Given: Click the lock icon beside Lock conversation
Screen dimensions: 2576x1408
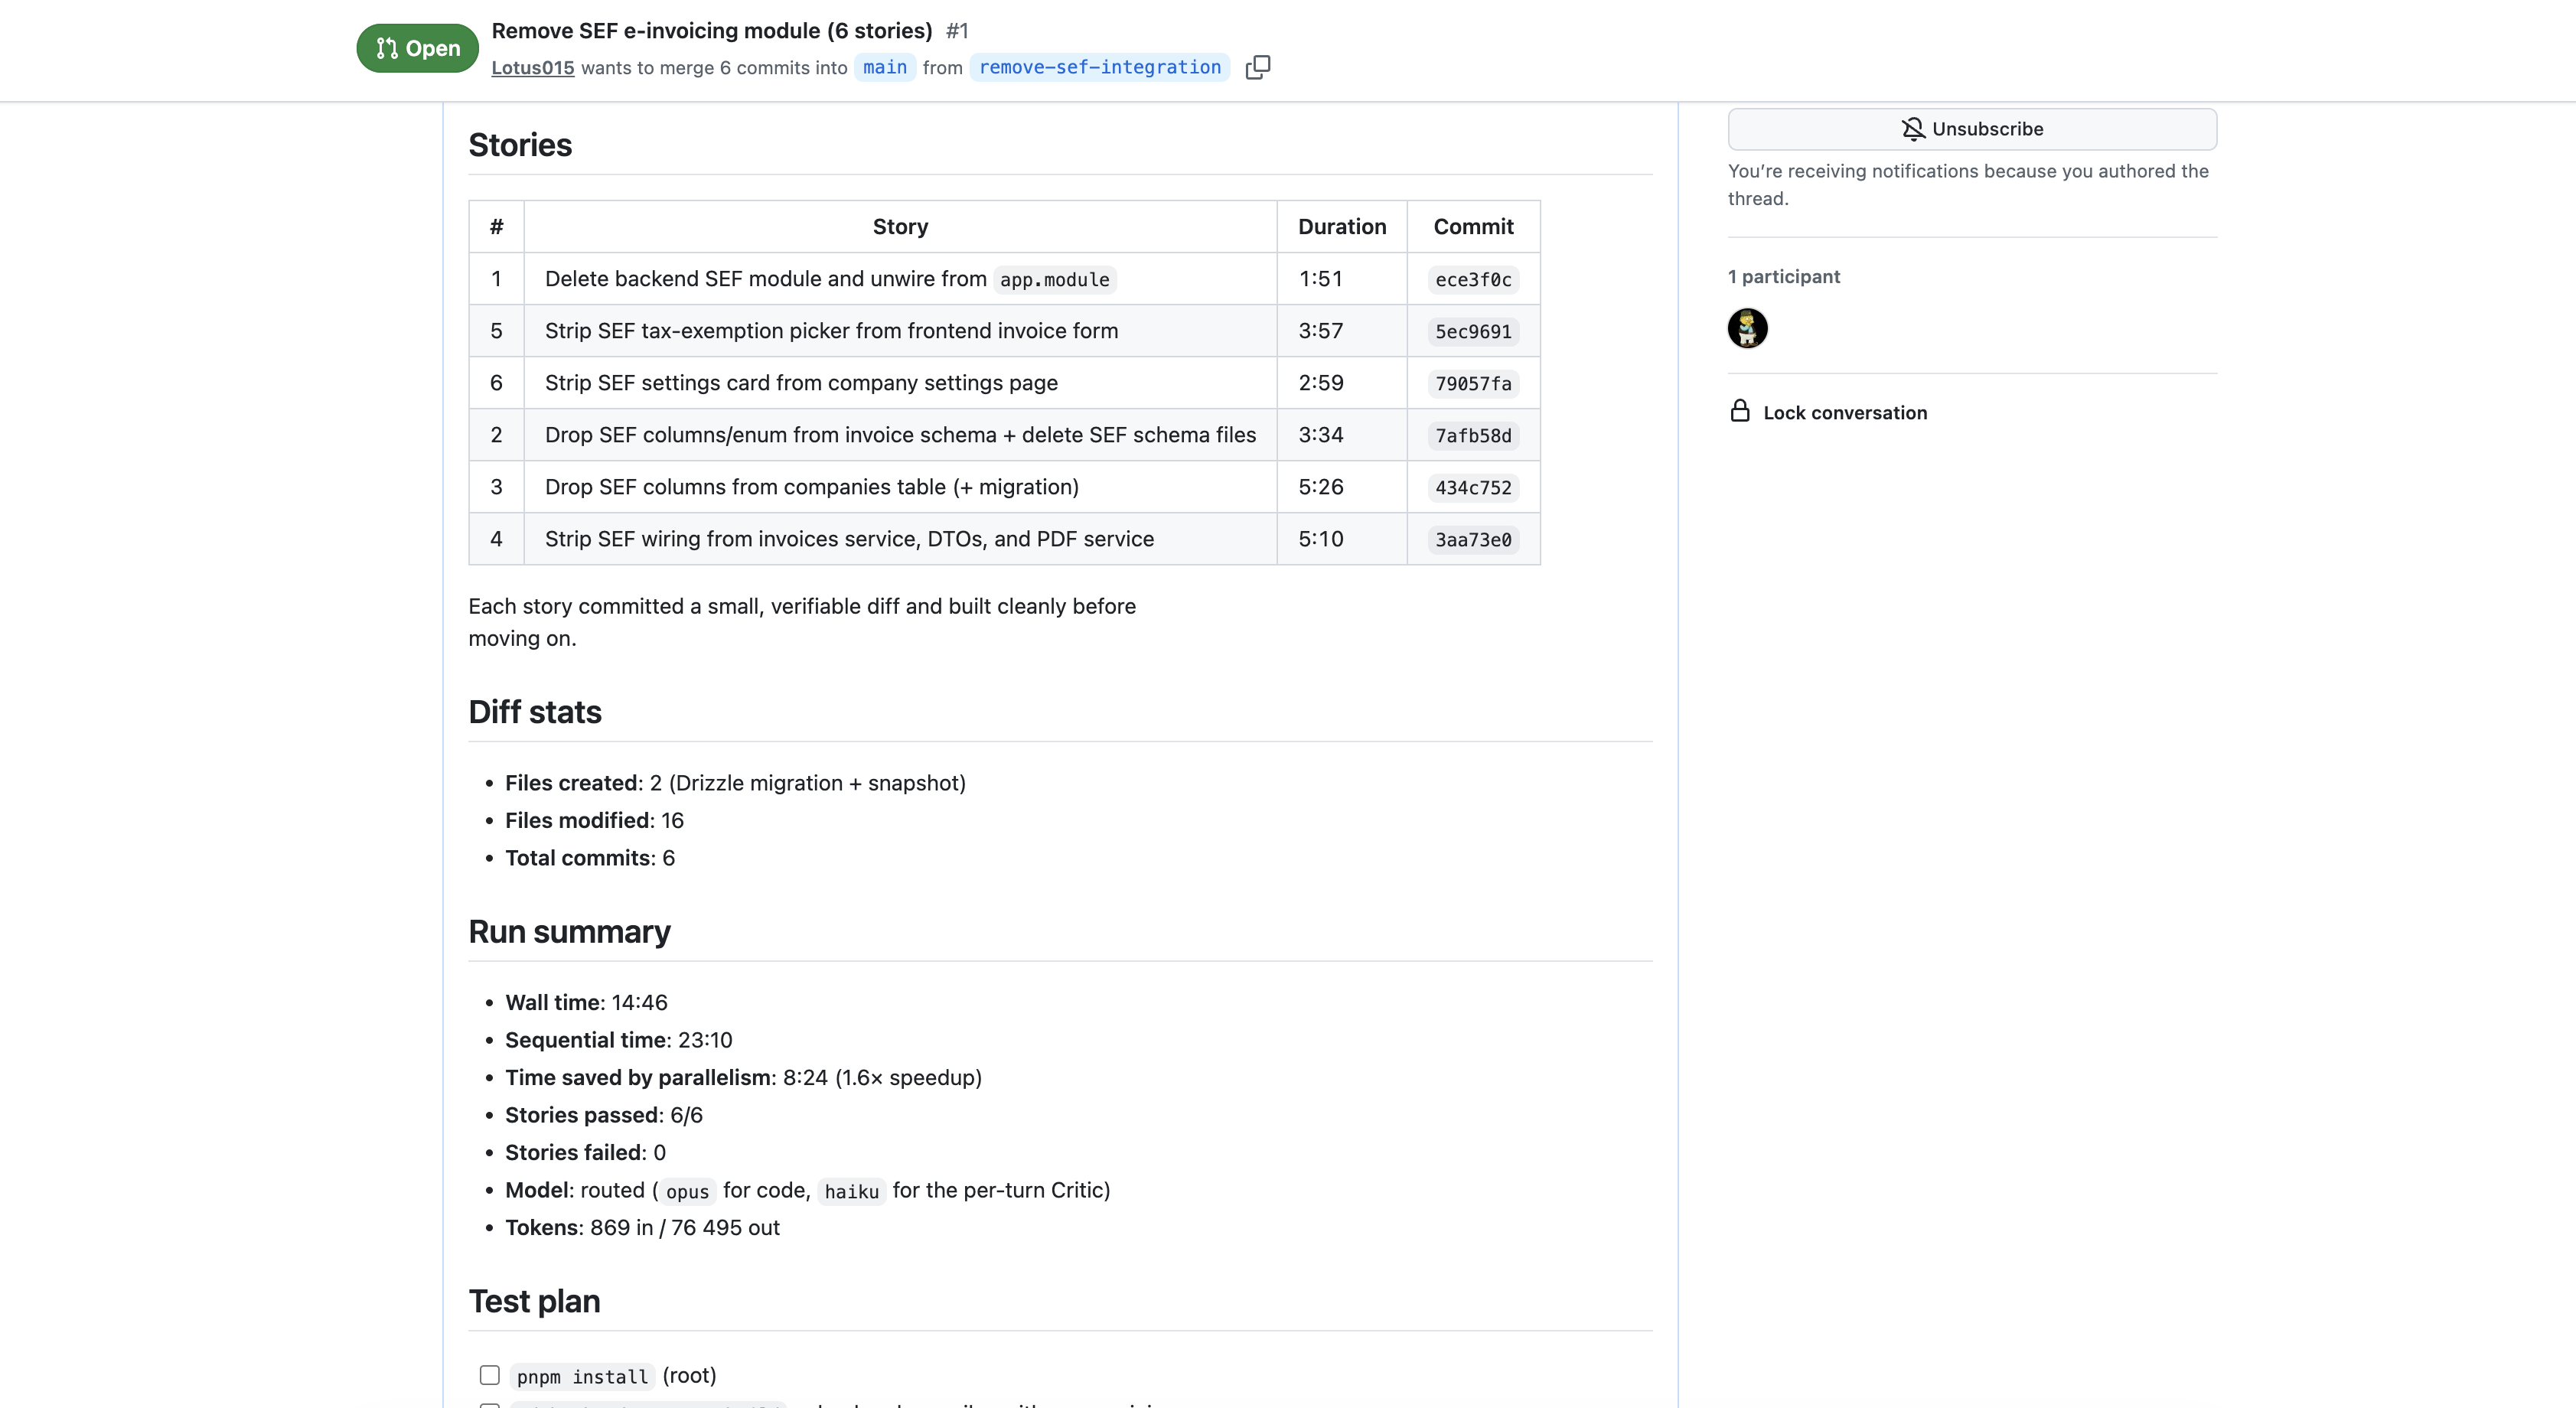Looking at the screenshot, I should click(1740, 412).
